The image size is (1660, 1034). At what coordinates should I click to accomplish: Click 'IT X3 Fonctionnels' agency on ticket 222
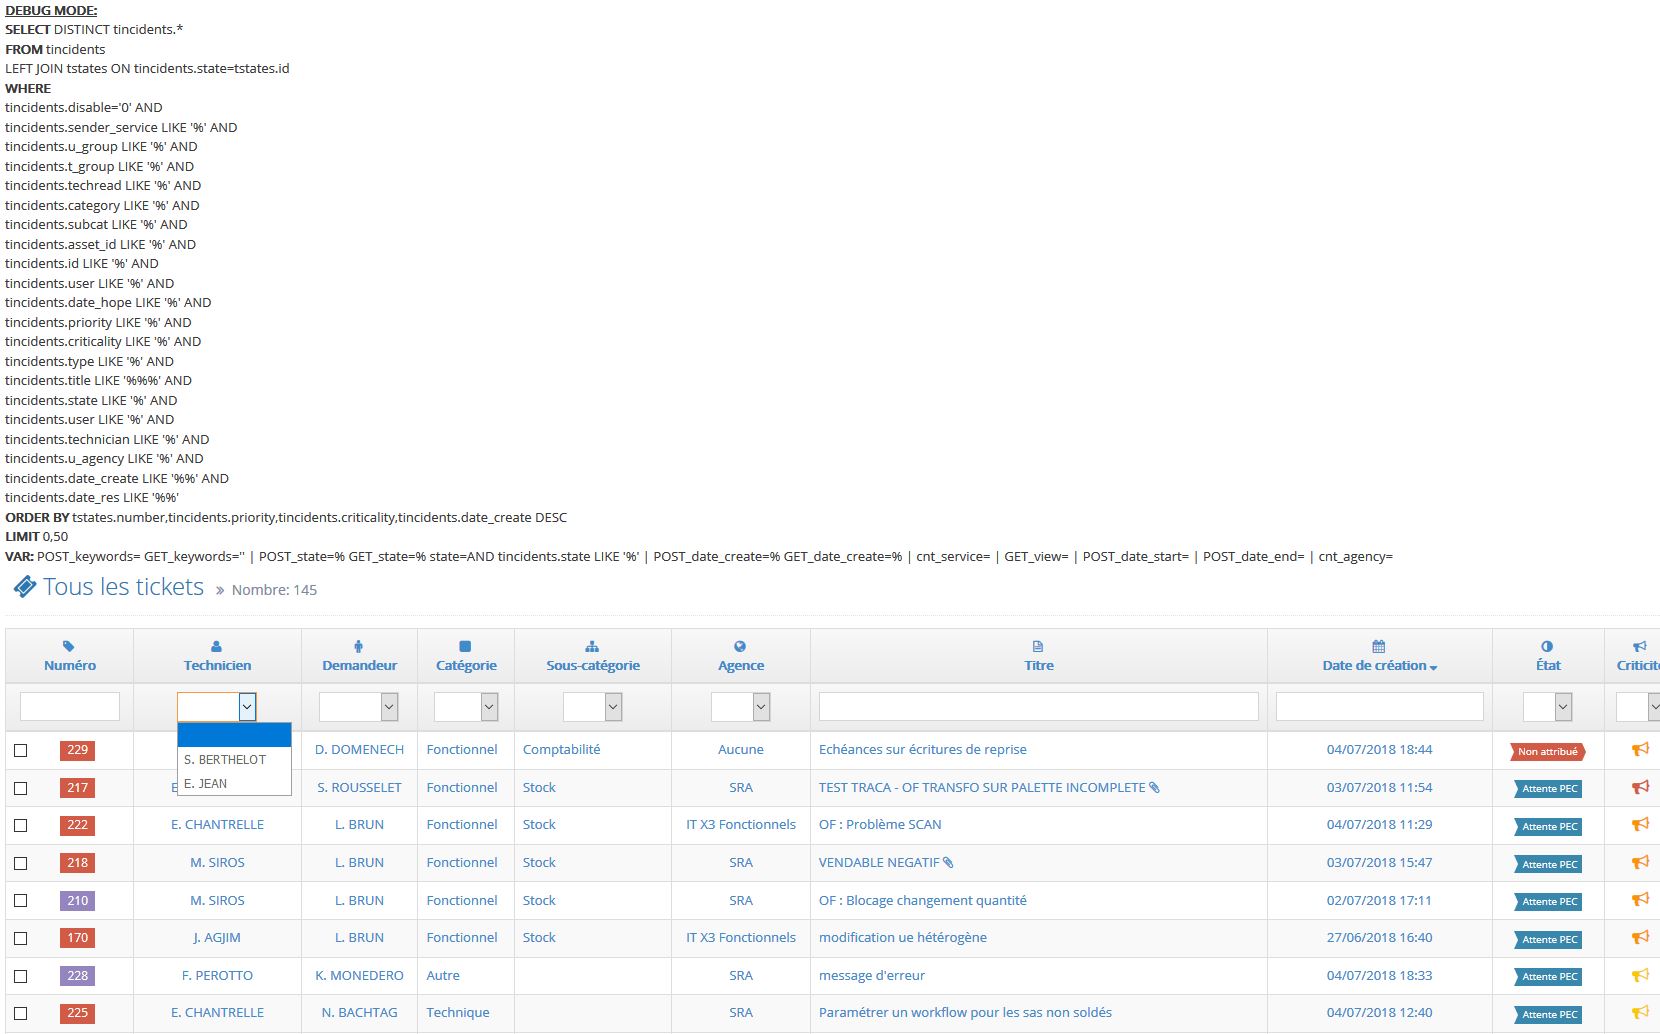pos(741,825)
